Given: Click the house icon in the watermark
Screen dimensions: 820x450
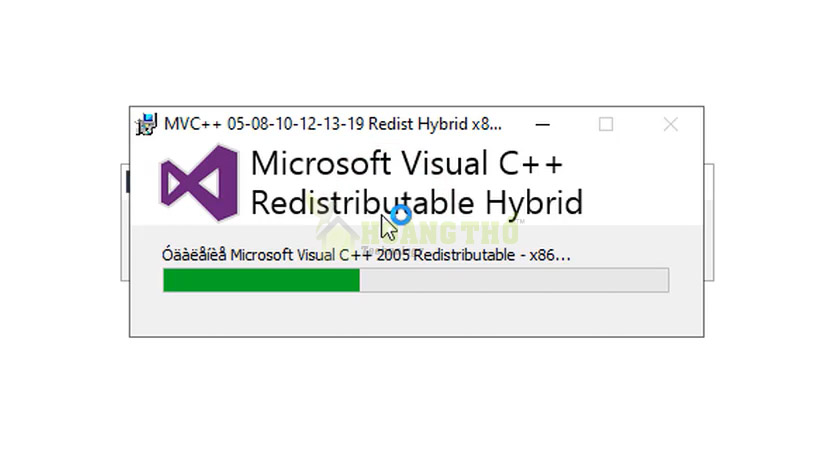Looking at the screenshot, I should (x=337, y=233).
